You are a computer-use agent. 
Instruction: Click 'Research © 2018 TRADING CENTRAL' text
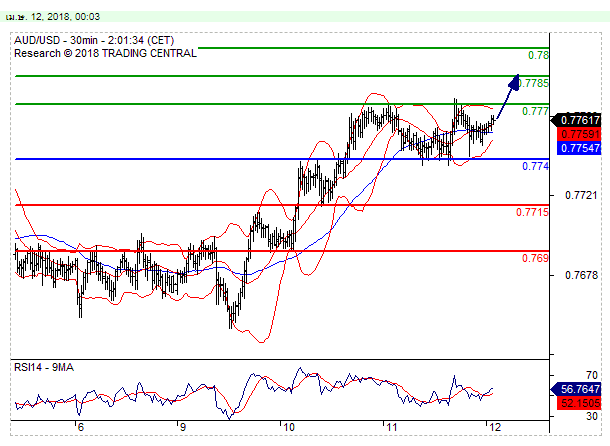pyautogui.click(x=105, y=53)
